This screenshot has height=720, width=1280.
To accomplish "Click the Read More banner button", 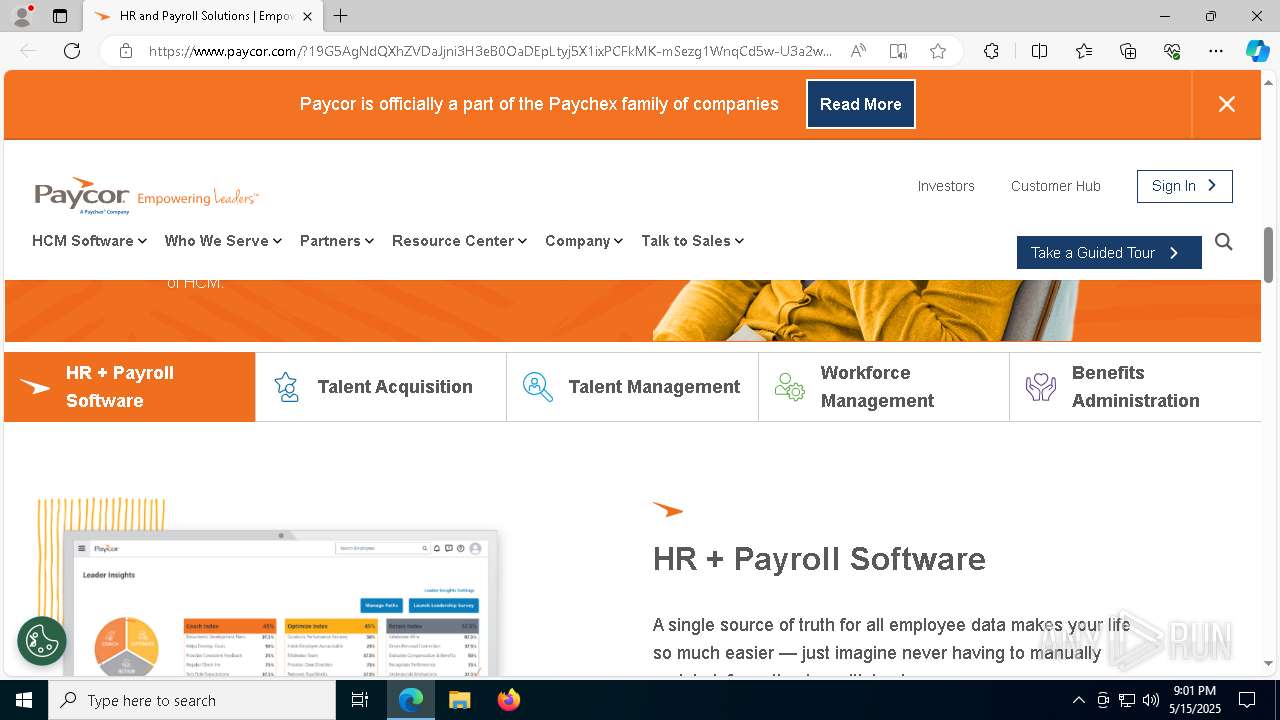I will point(861,104).
